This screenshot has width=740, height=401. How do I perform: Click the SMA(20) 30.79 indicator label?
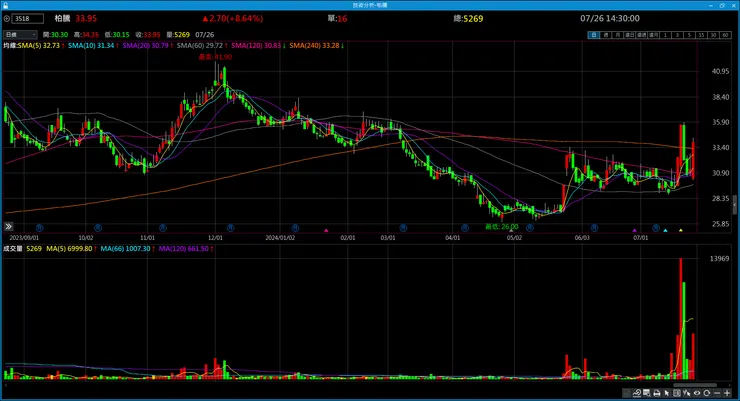[x=145, y=45]
